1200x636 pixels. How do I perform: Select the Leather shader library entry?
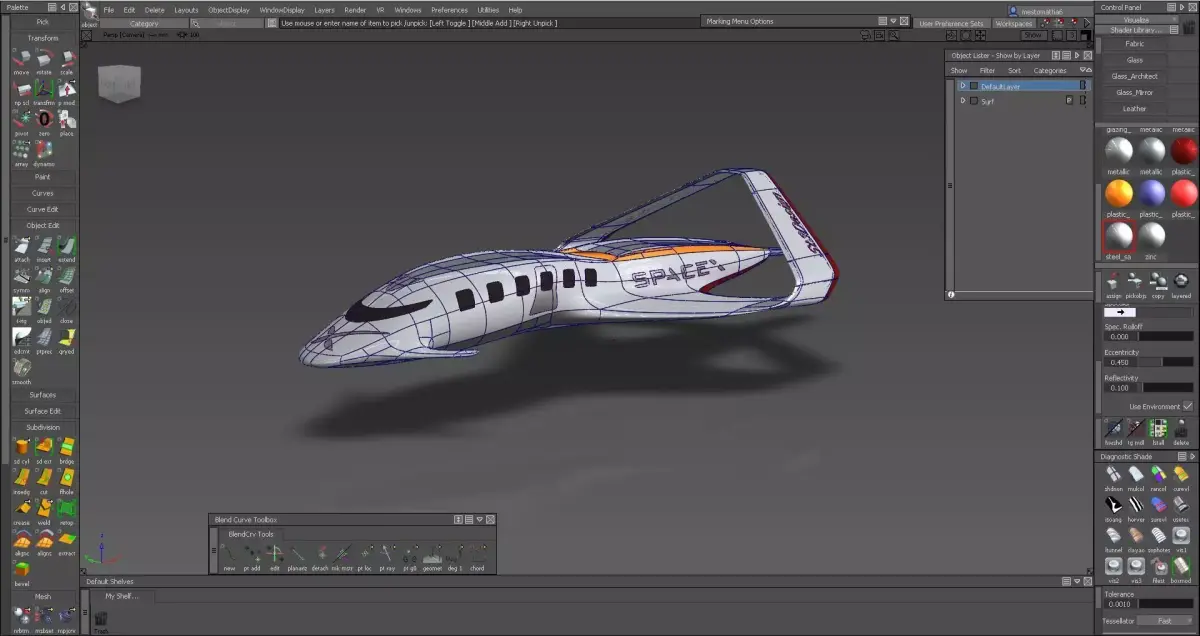pyautogui.click(x=1134, y=108)
